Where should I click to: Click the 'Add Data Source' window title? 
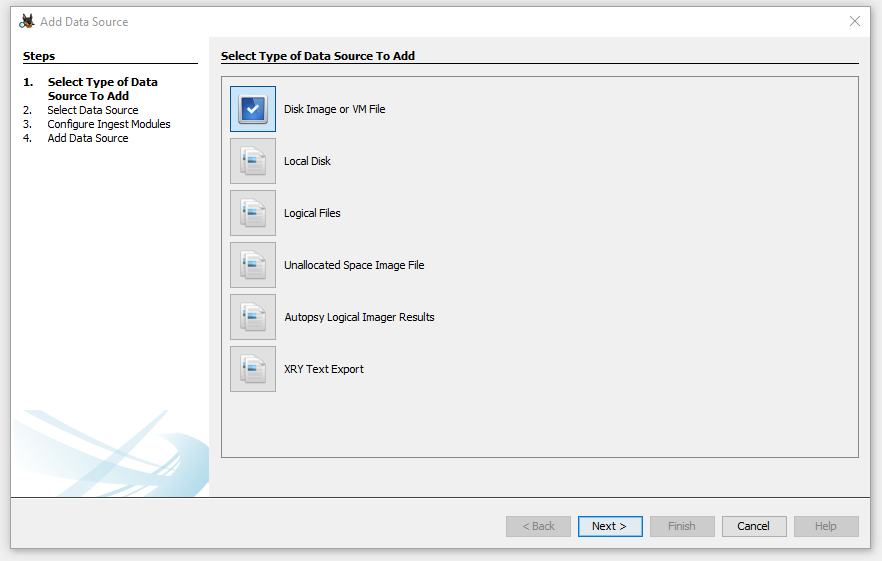click(x=84, y=22)
